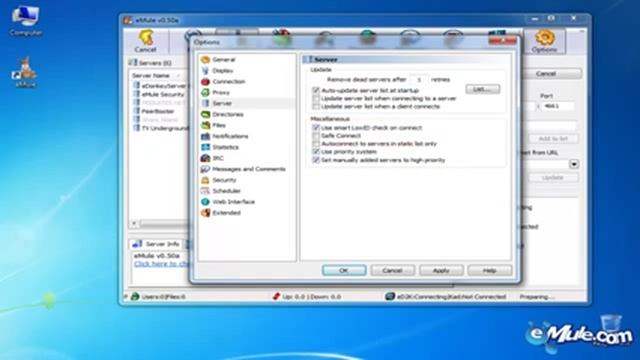Toggle Auto-update server list at startup
640x360 pixels.
click(316, 90)
